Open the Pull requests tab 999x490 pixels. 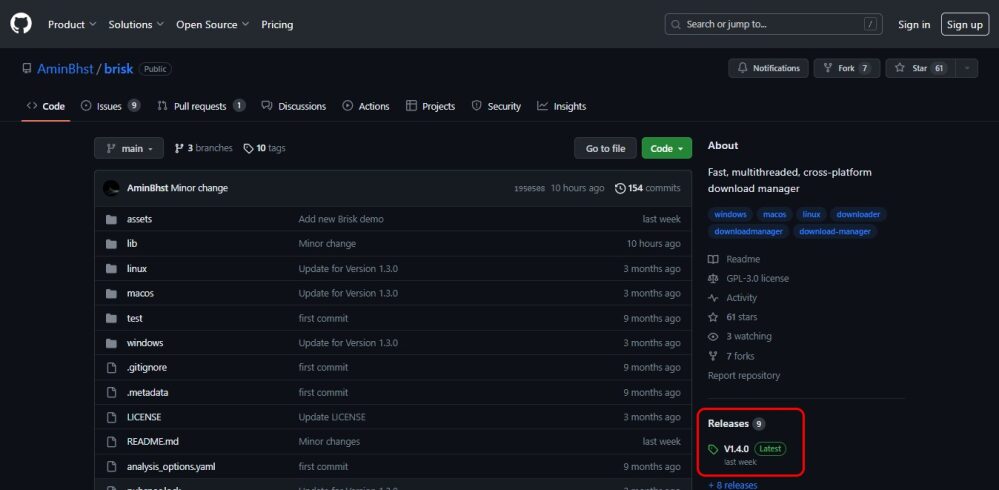tap(201, 106)
